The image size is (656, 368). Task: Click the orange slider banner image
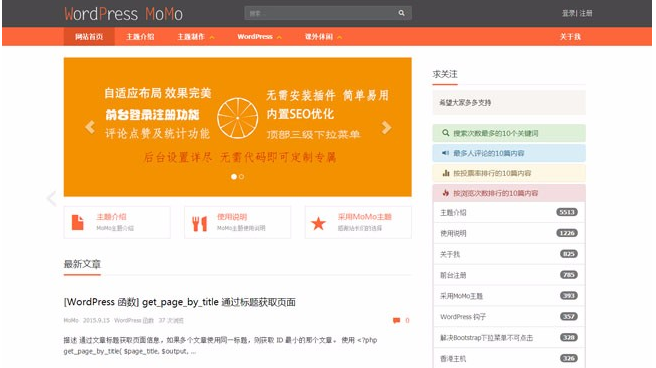coord(238,127)
